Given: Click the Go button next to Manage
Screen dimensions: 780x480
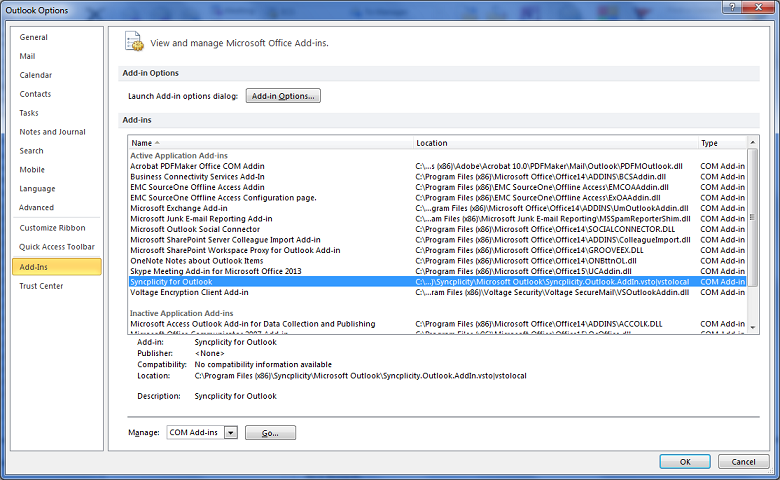Looking at the screenshot, I should 270,433.
